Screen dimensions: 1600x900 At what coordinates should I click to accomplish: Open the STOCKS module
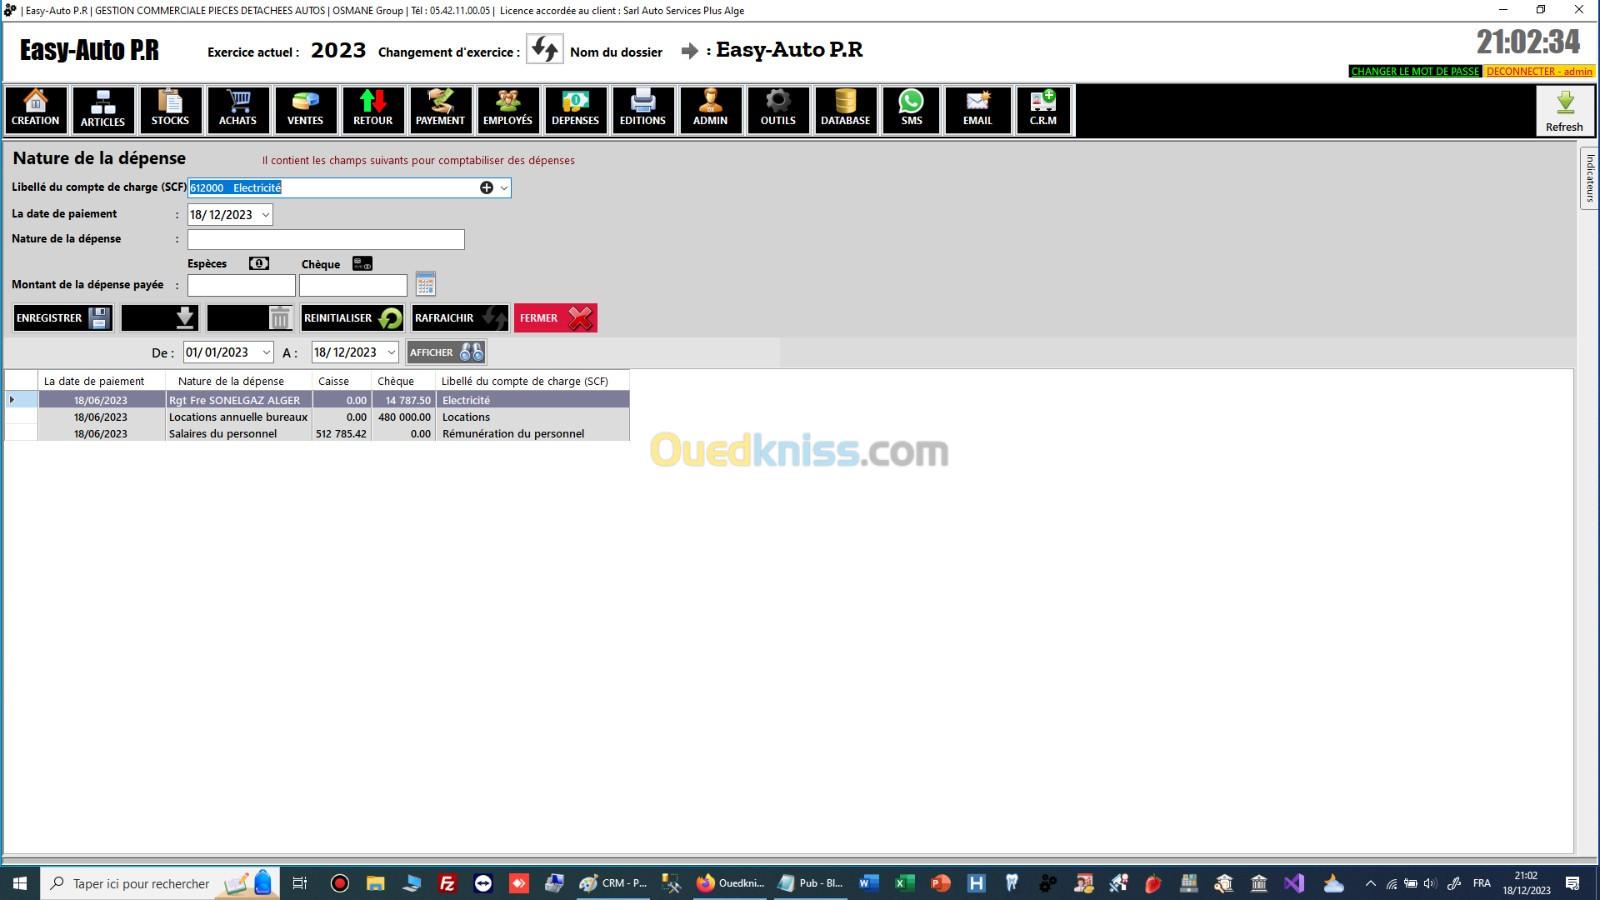click(170, 109)
